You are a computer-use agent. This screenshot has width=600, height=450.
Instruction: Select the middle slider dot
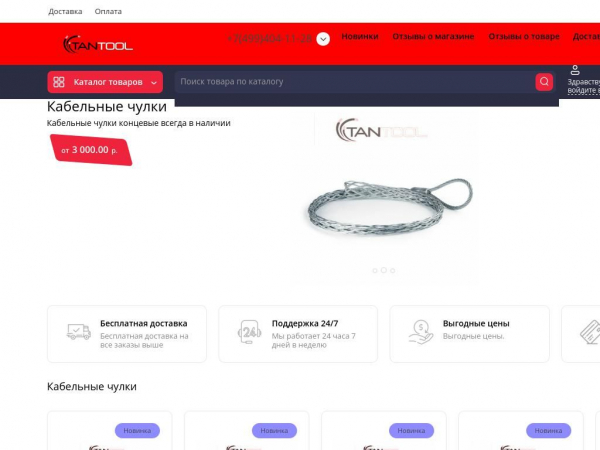pyautogui.click(x=383, y=270)
